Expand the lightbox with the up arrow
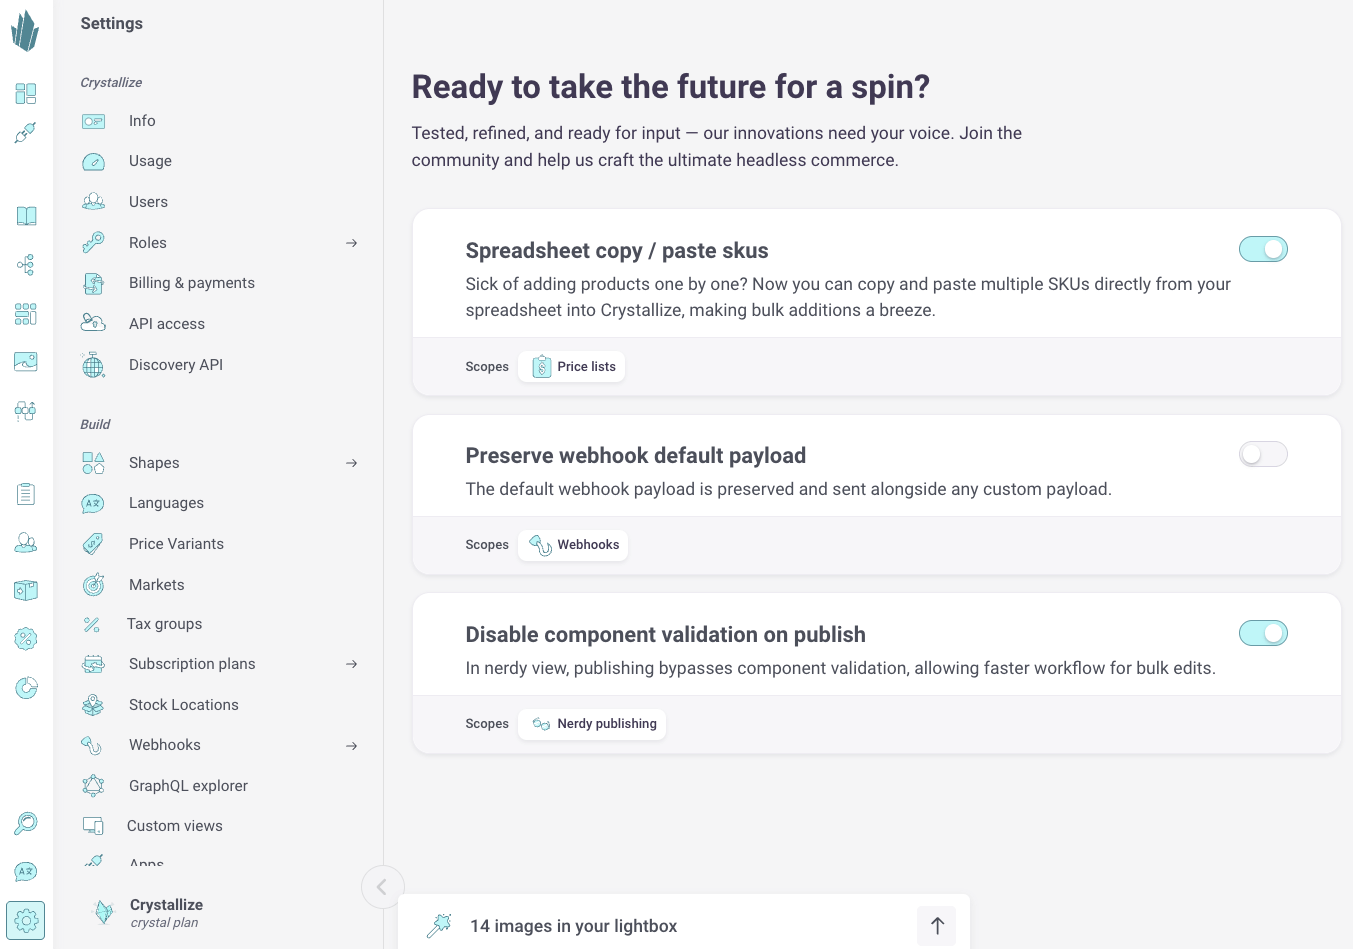This screenshot has height=949, width=1353. point(936,926)
